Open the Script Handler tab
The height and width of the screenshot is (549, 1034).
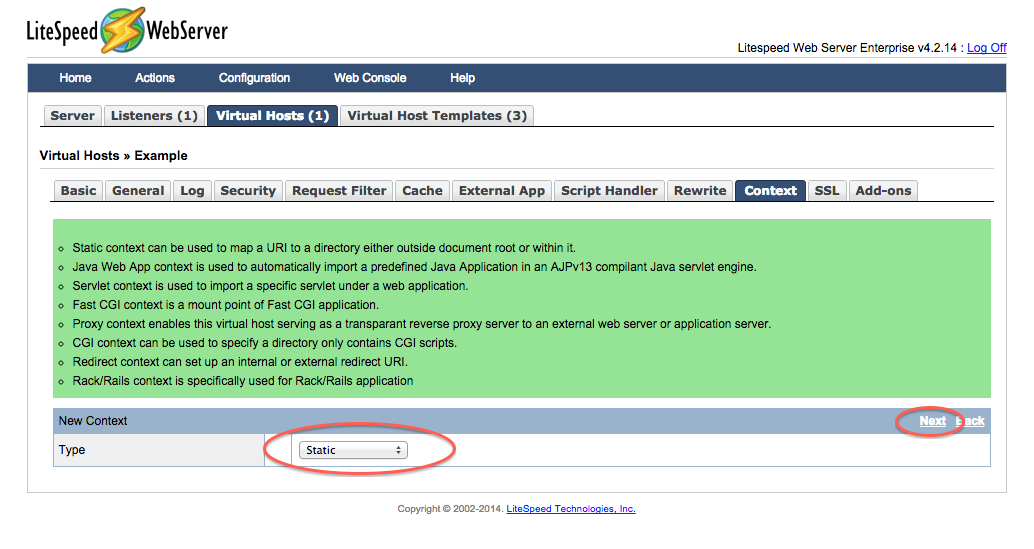(609, 190)
